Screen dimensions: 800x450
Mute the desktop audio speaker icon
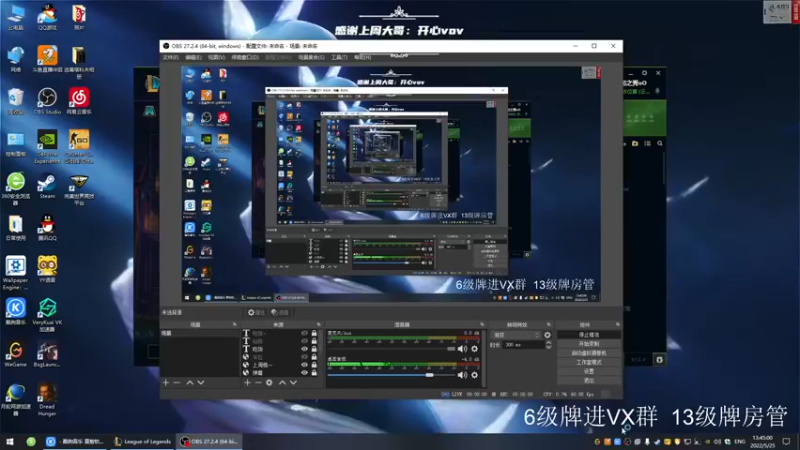[x=462, y=375]
